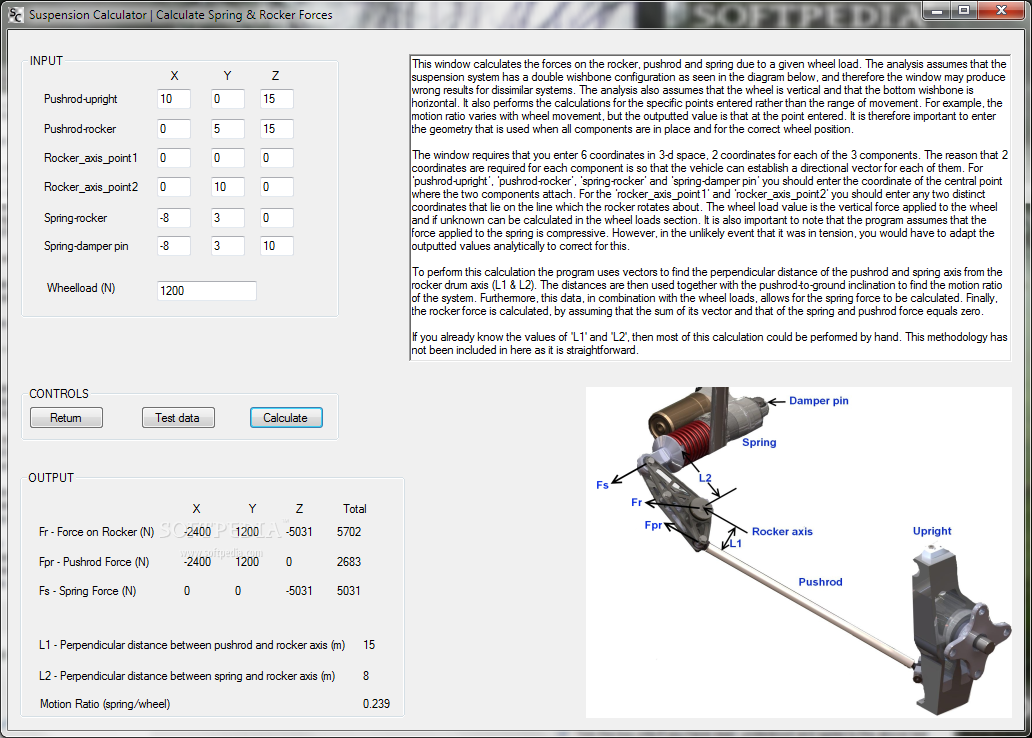
Task: Click the 'Pushrod' diagram label
Action: 820,581
